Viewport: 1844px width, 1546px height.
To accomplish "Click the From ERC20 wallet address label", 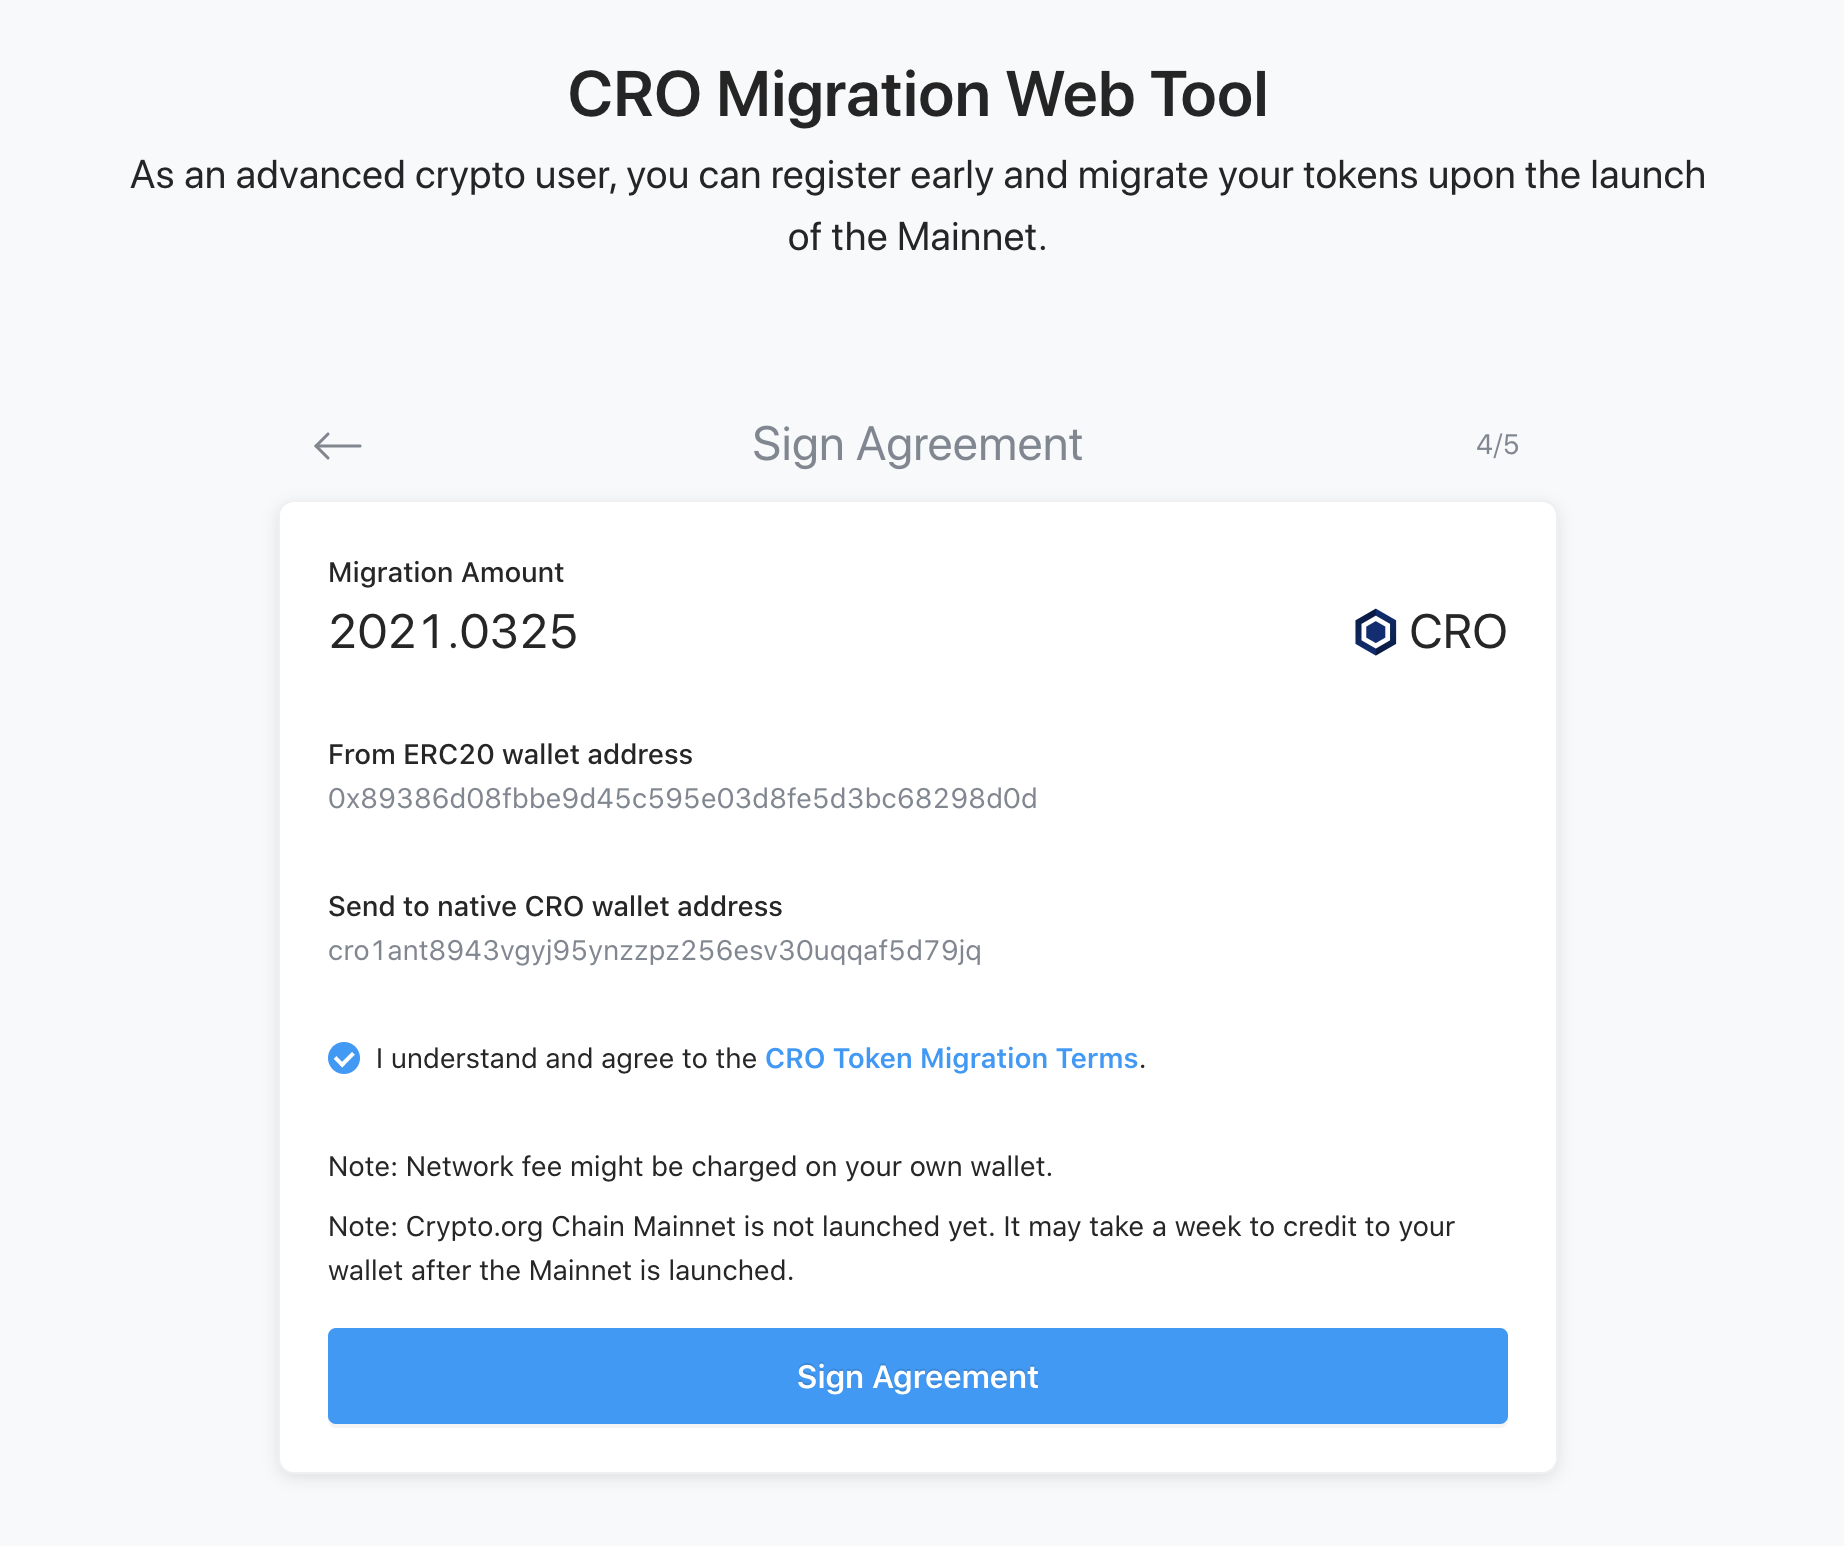I will pyautogui.click(x=510, y=754).
